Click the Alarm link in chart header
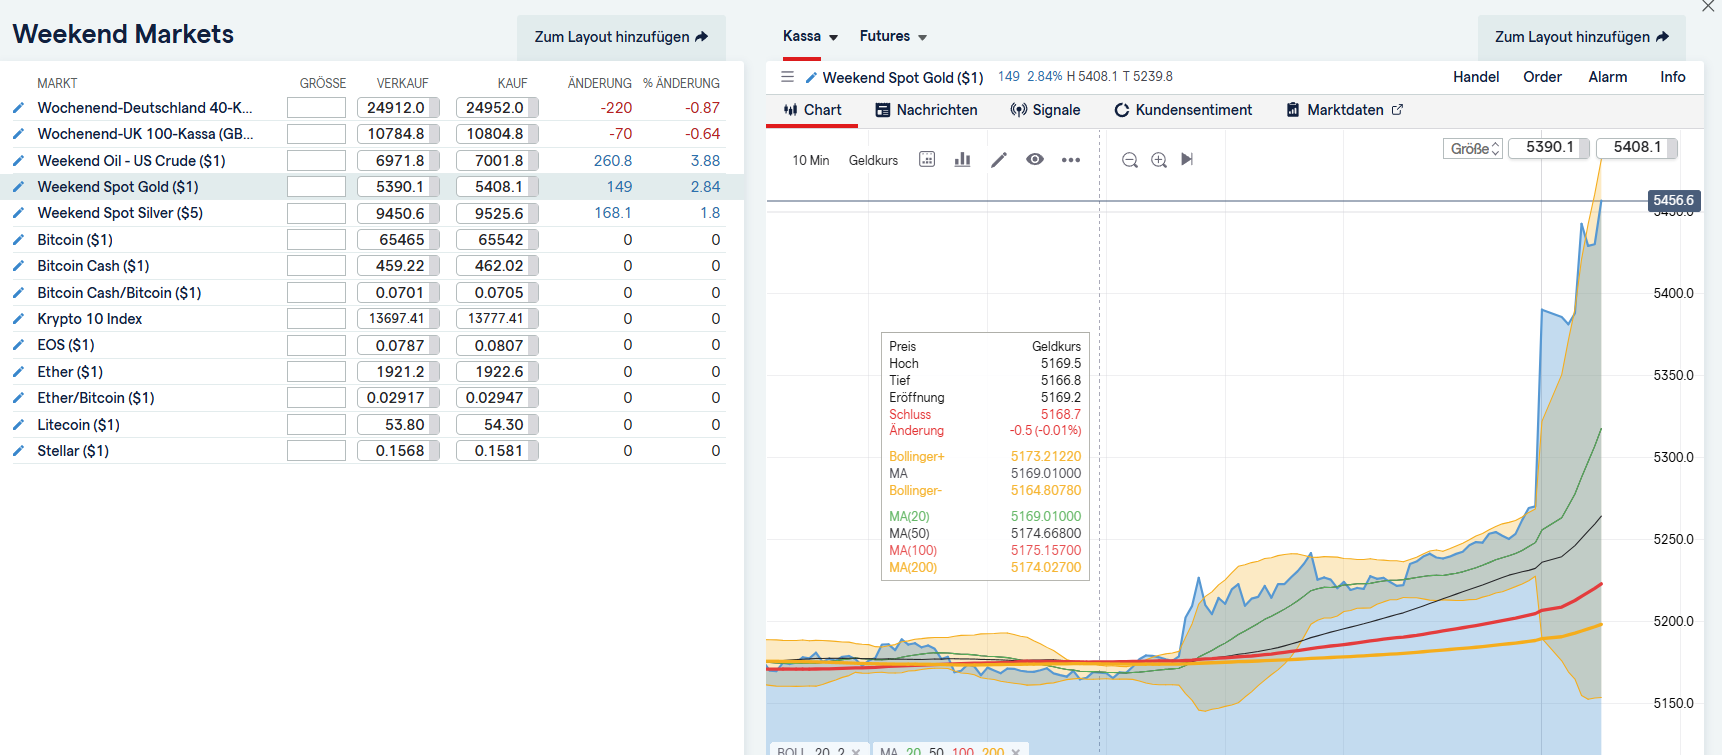1722x755 pixels. [x=1607, y=77]
